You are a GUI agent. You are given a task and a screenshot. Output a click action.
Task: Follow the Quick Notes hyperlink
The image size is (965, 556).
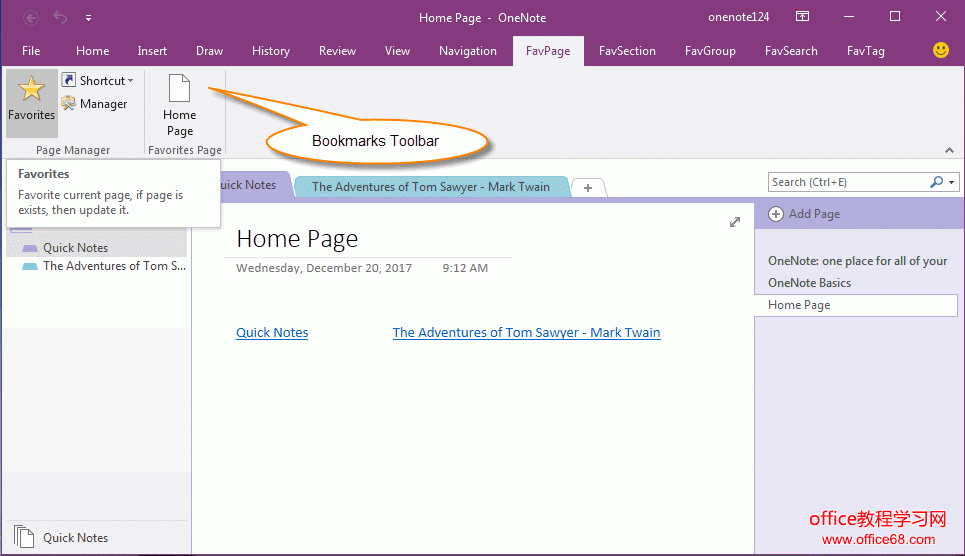(272, 332)
